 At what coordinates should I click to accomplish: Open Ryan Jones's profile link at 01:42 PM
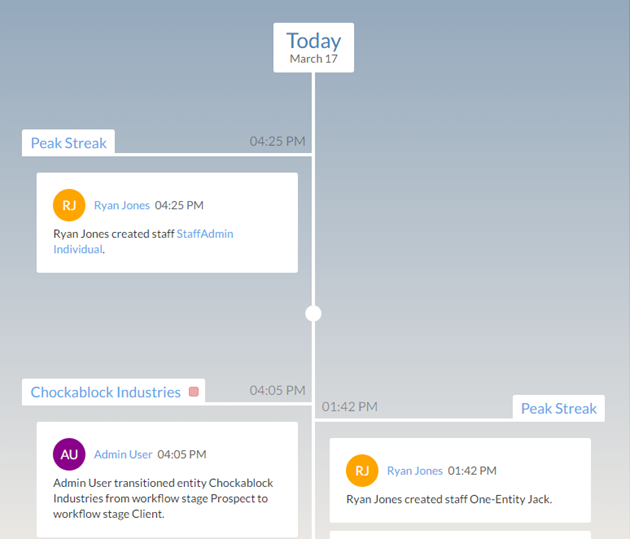pyautogui.click(x=414, y=471)
